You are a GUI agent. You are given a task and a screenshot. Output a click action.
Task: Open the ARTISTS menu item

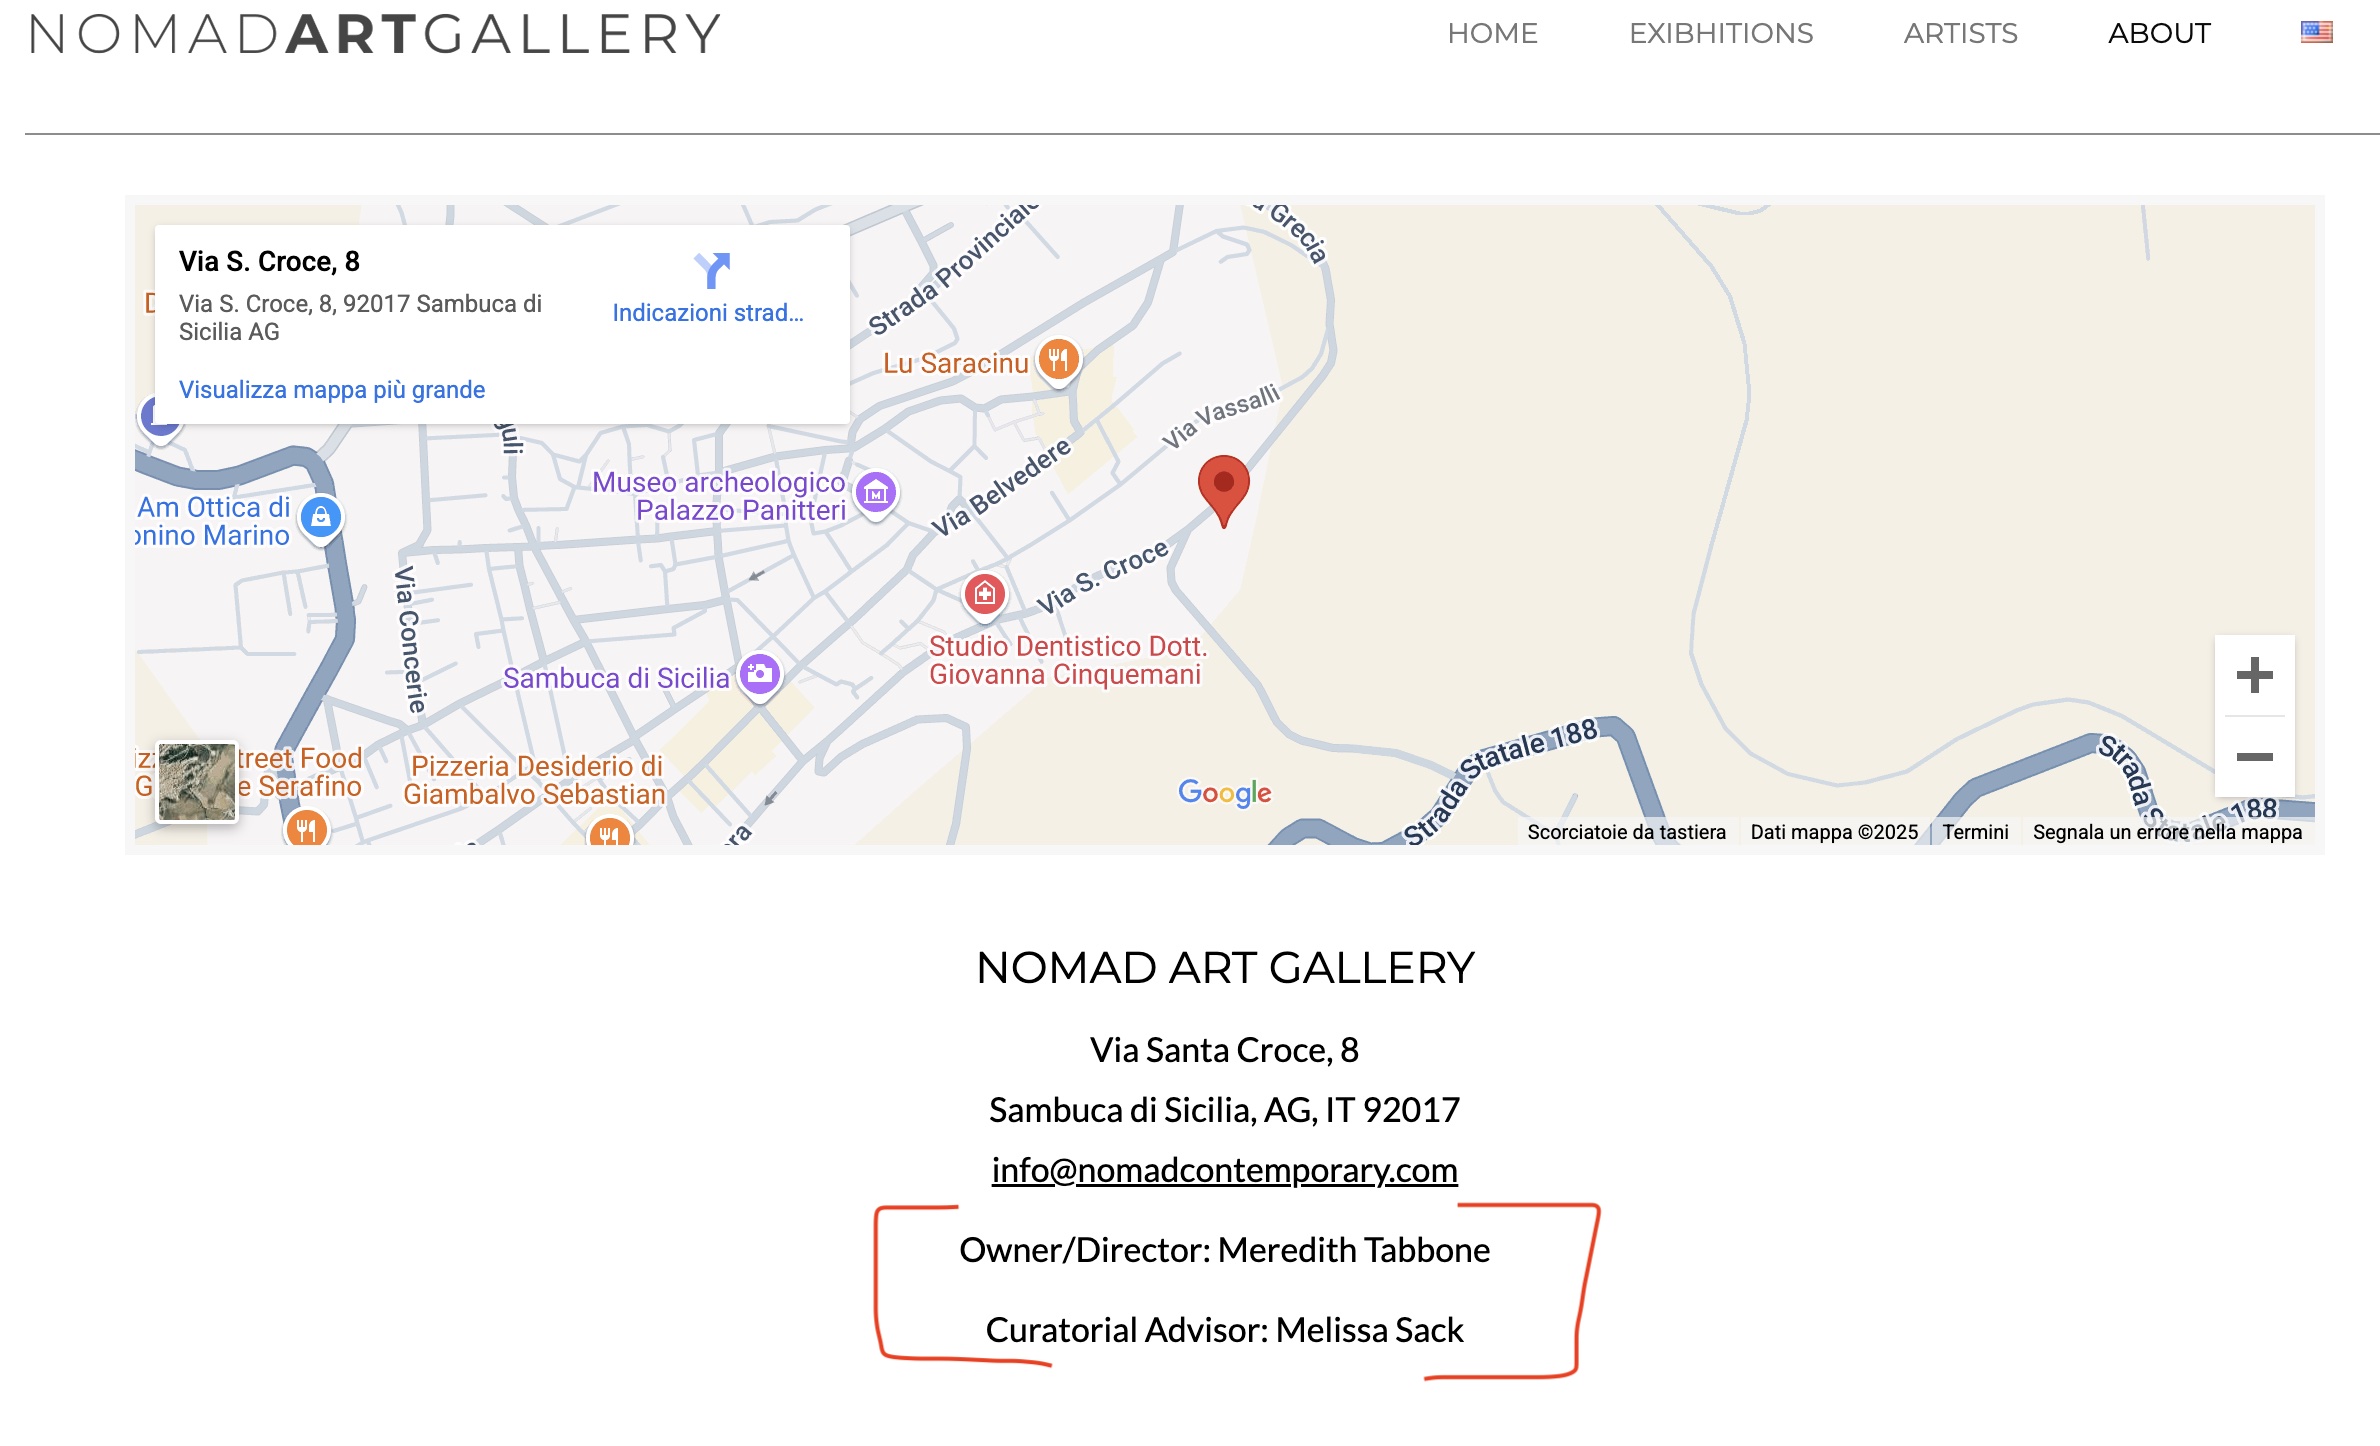click(1960, 34)
